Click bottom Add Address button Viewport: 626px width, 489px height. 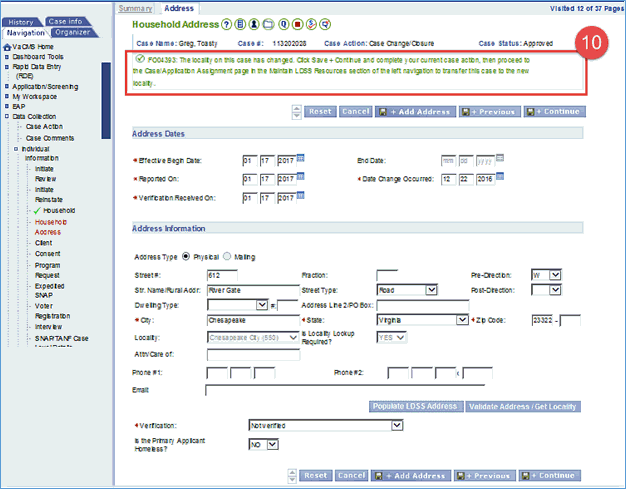(411, 475)
